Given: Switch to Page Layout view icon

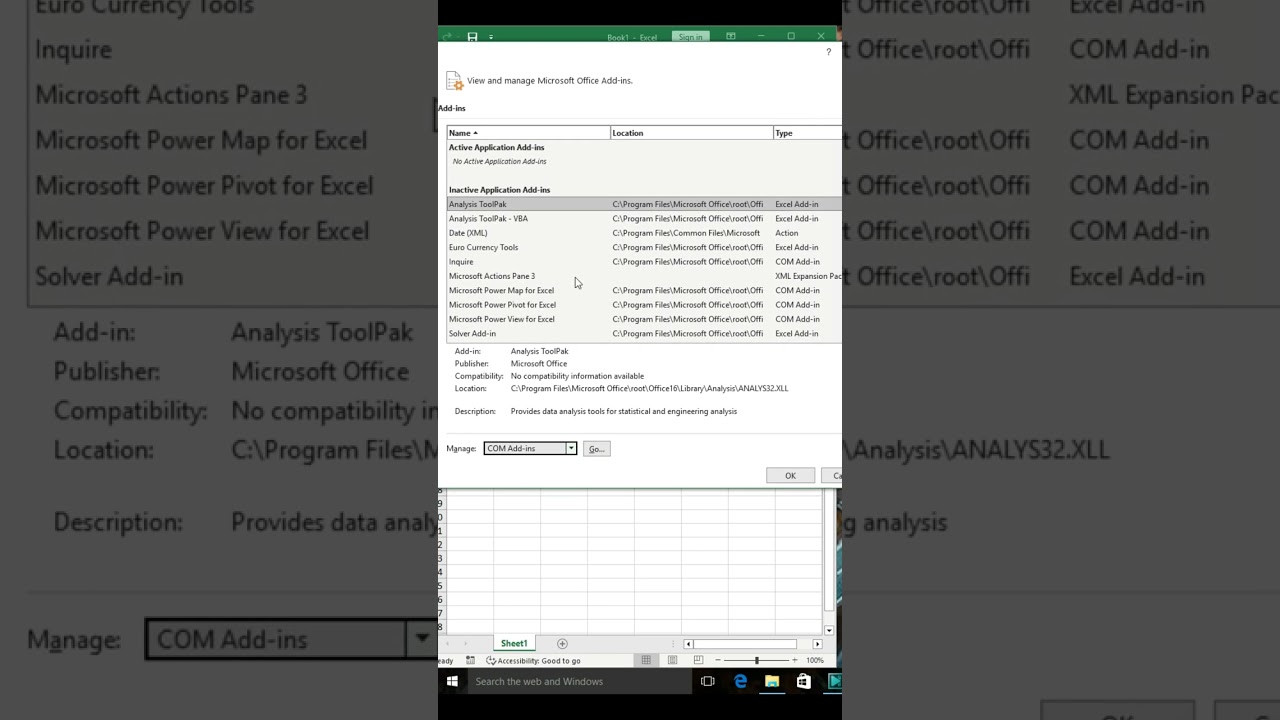Looking at the screenshot, I should (672, 660).
